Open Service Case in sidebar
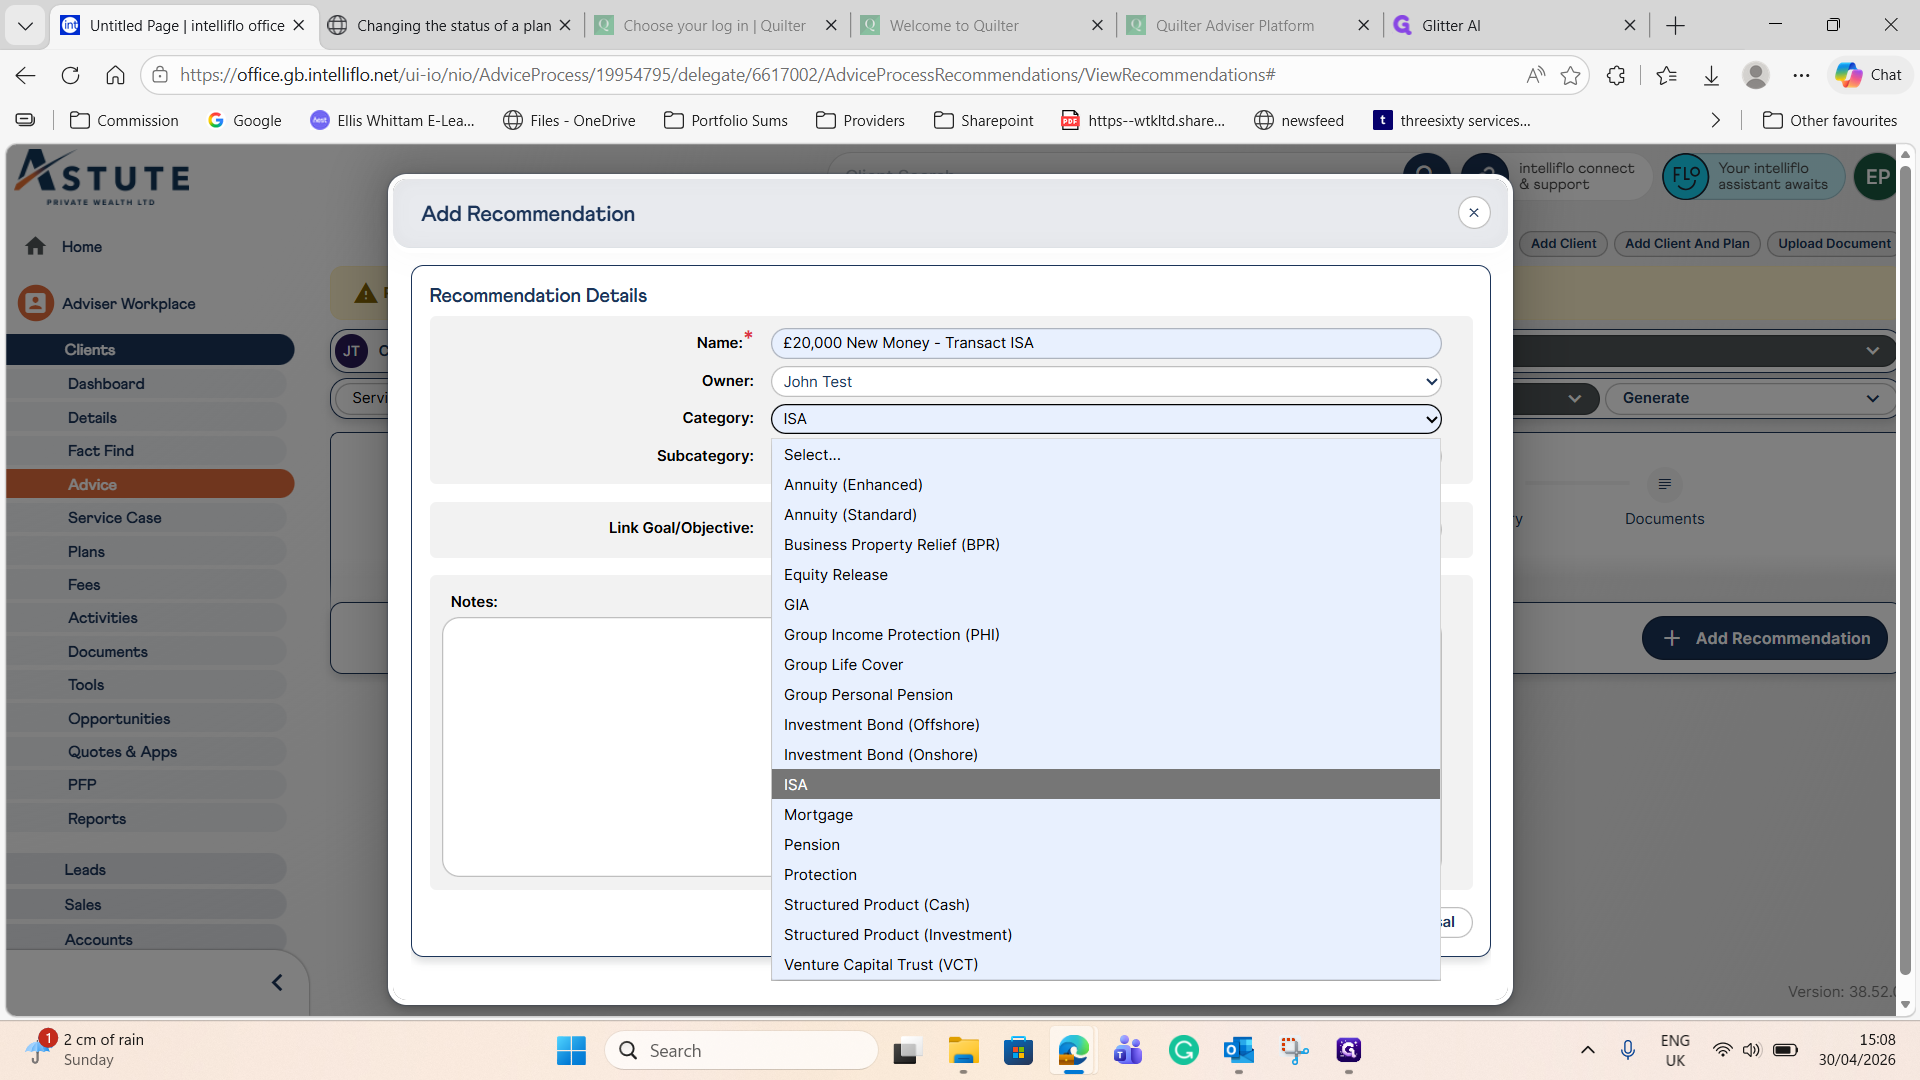Image resolution: width=1920 pixels, height=1080 pixels. (x=146, y=517)
